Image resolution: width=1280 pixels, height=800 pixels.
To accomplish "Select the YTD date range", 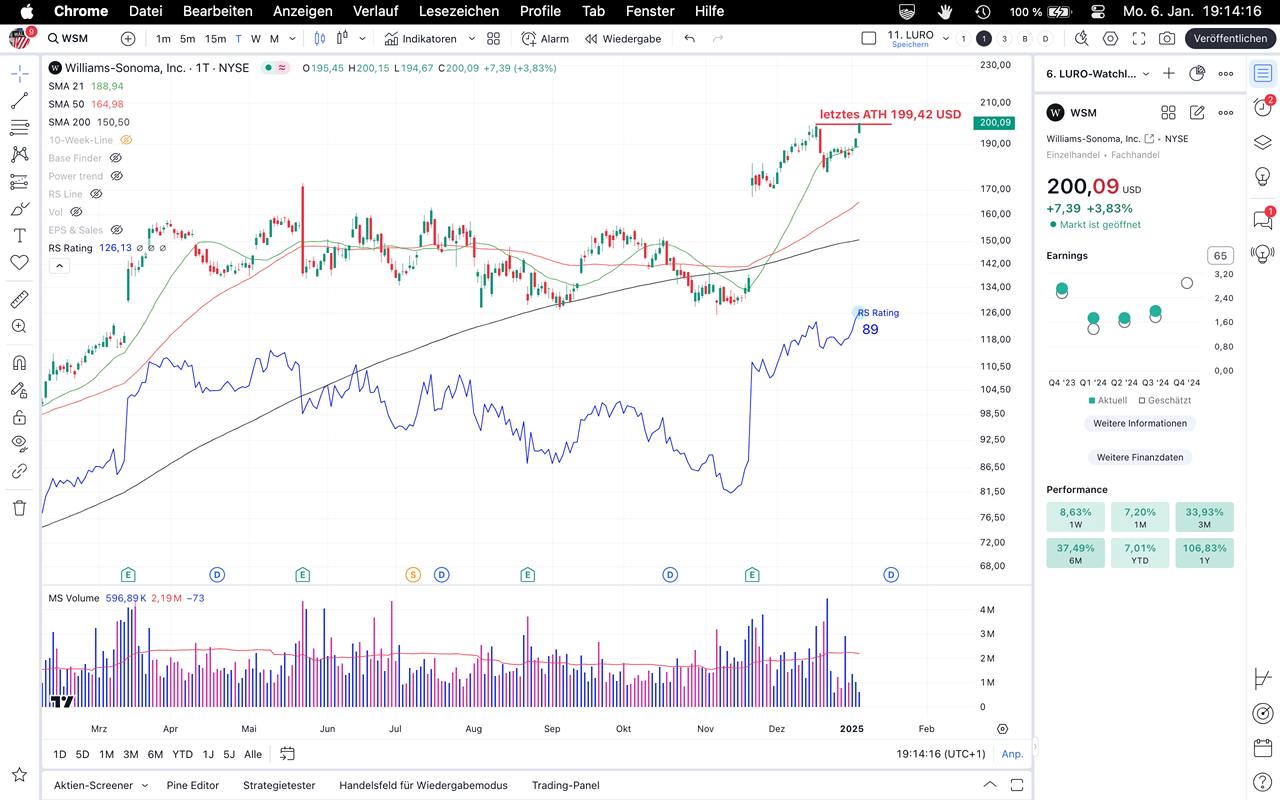I will coord(182,754).
